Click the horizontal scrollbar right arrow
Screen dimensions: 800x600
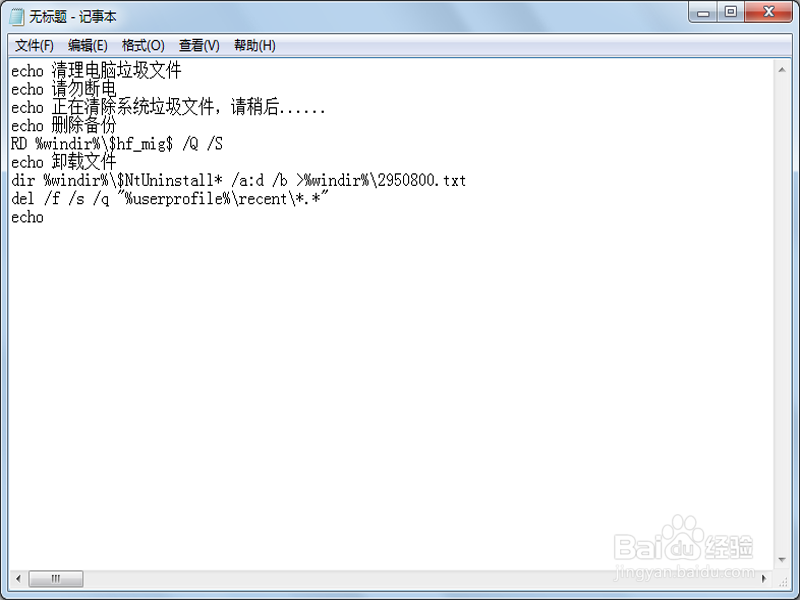pyautogui.click(x=764, y=579)
